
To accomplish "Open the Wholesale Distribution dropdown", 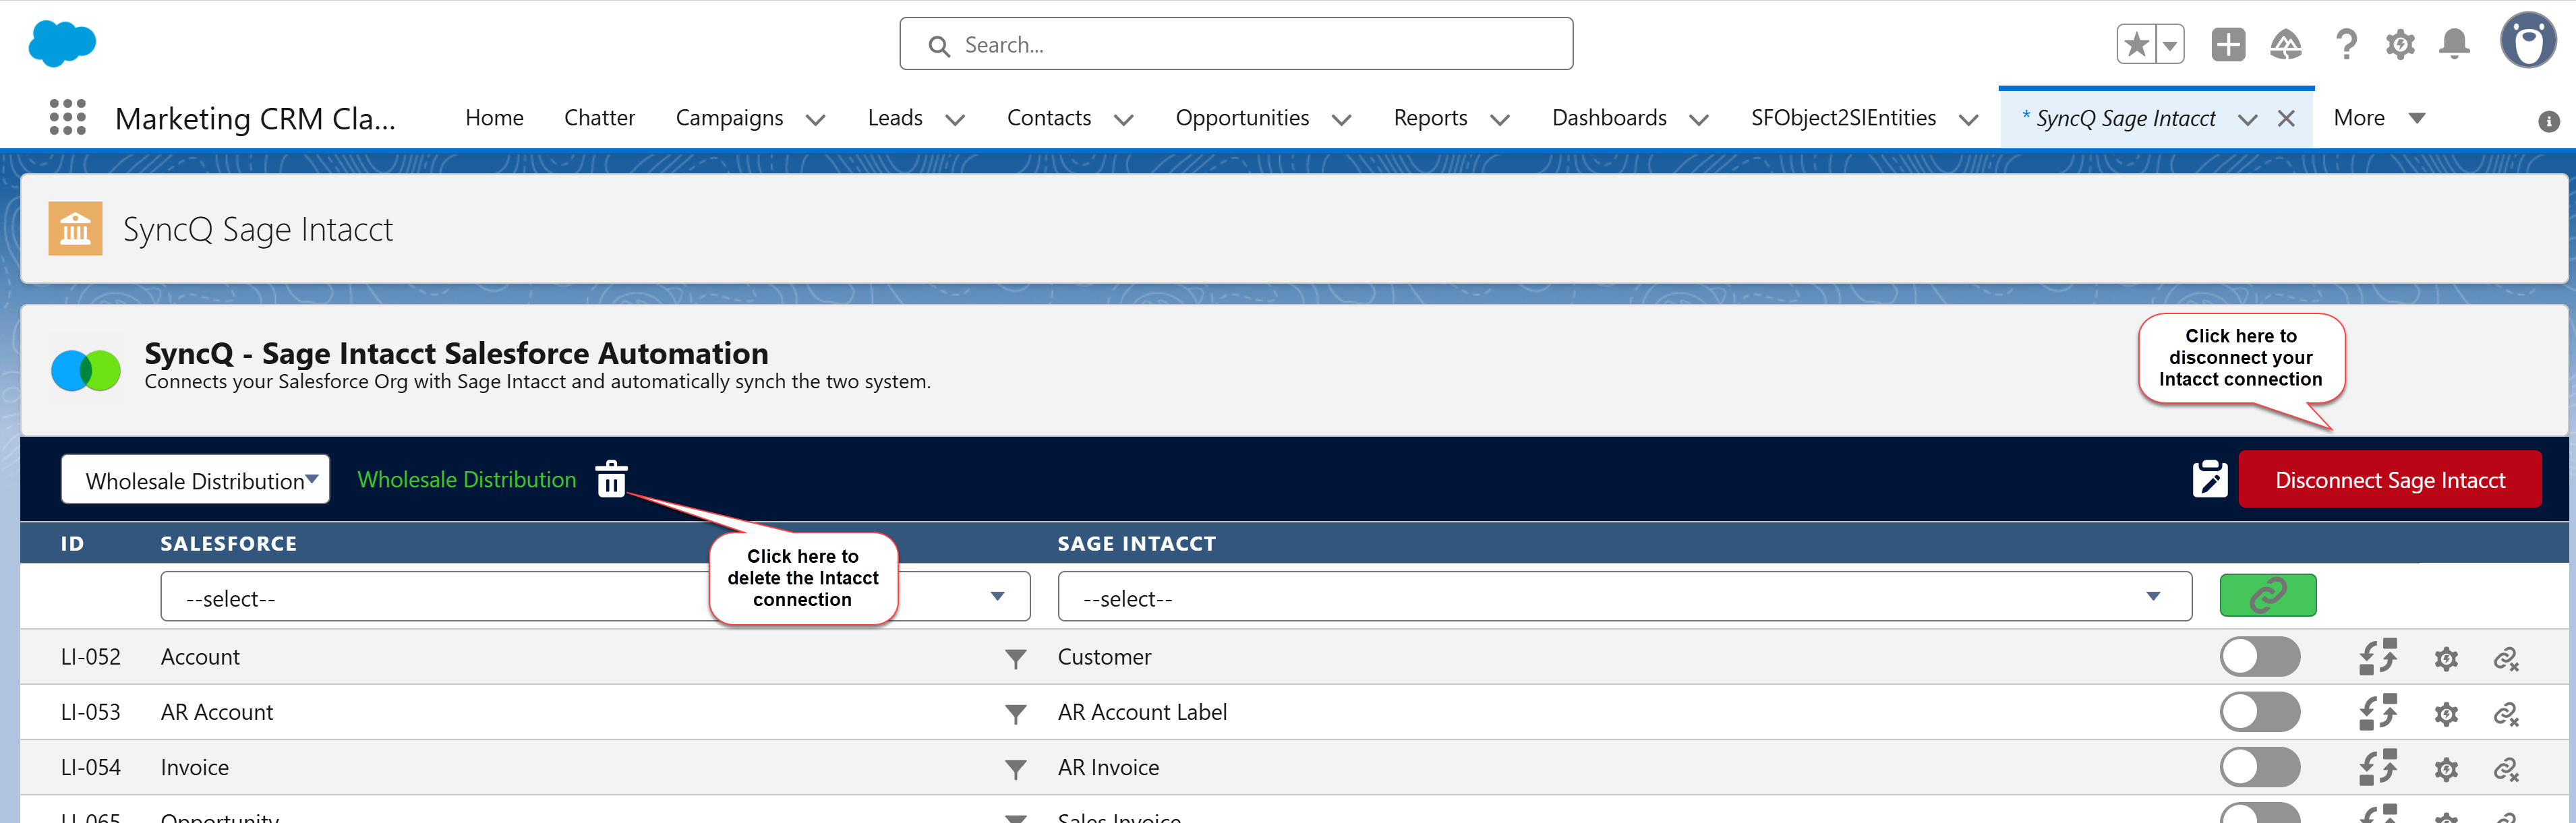I will click(x=195, y=480).
